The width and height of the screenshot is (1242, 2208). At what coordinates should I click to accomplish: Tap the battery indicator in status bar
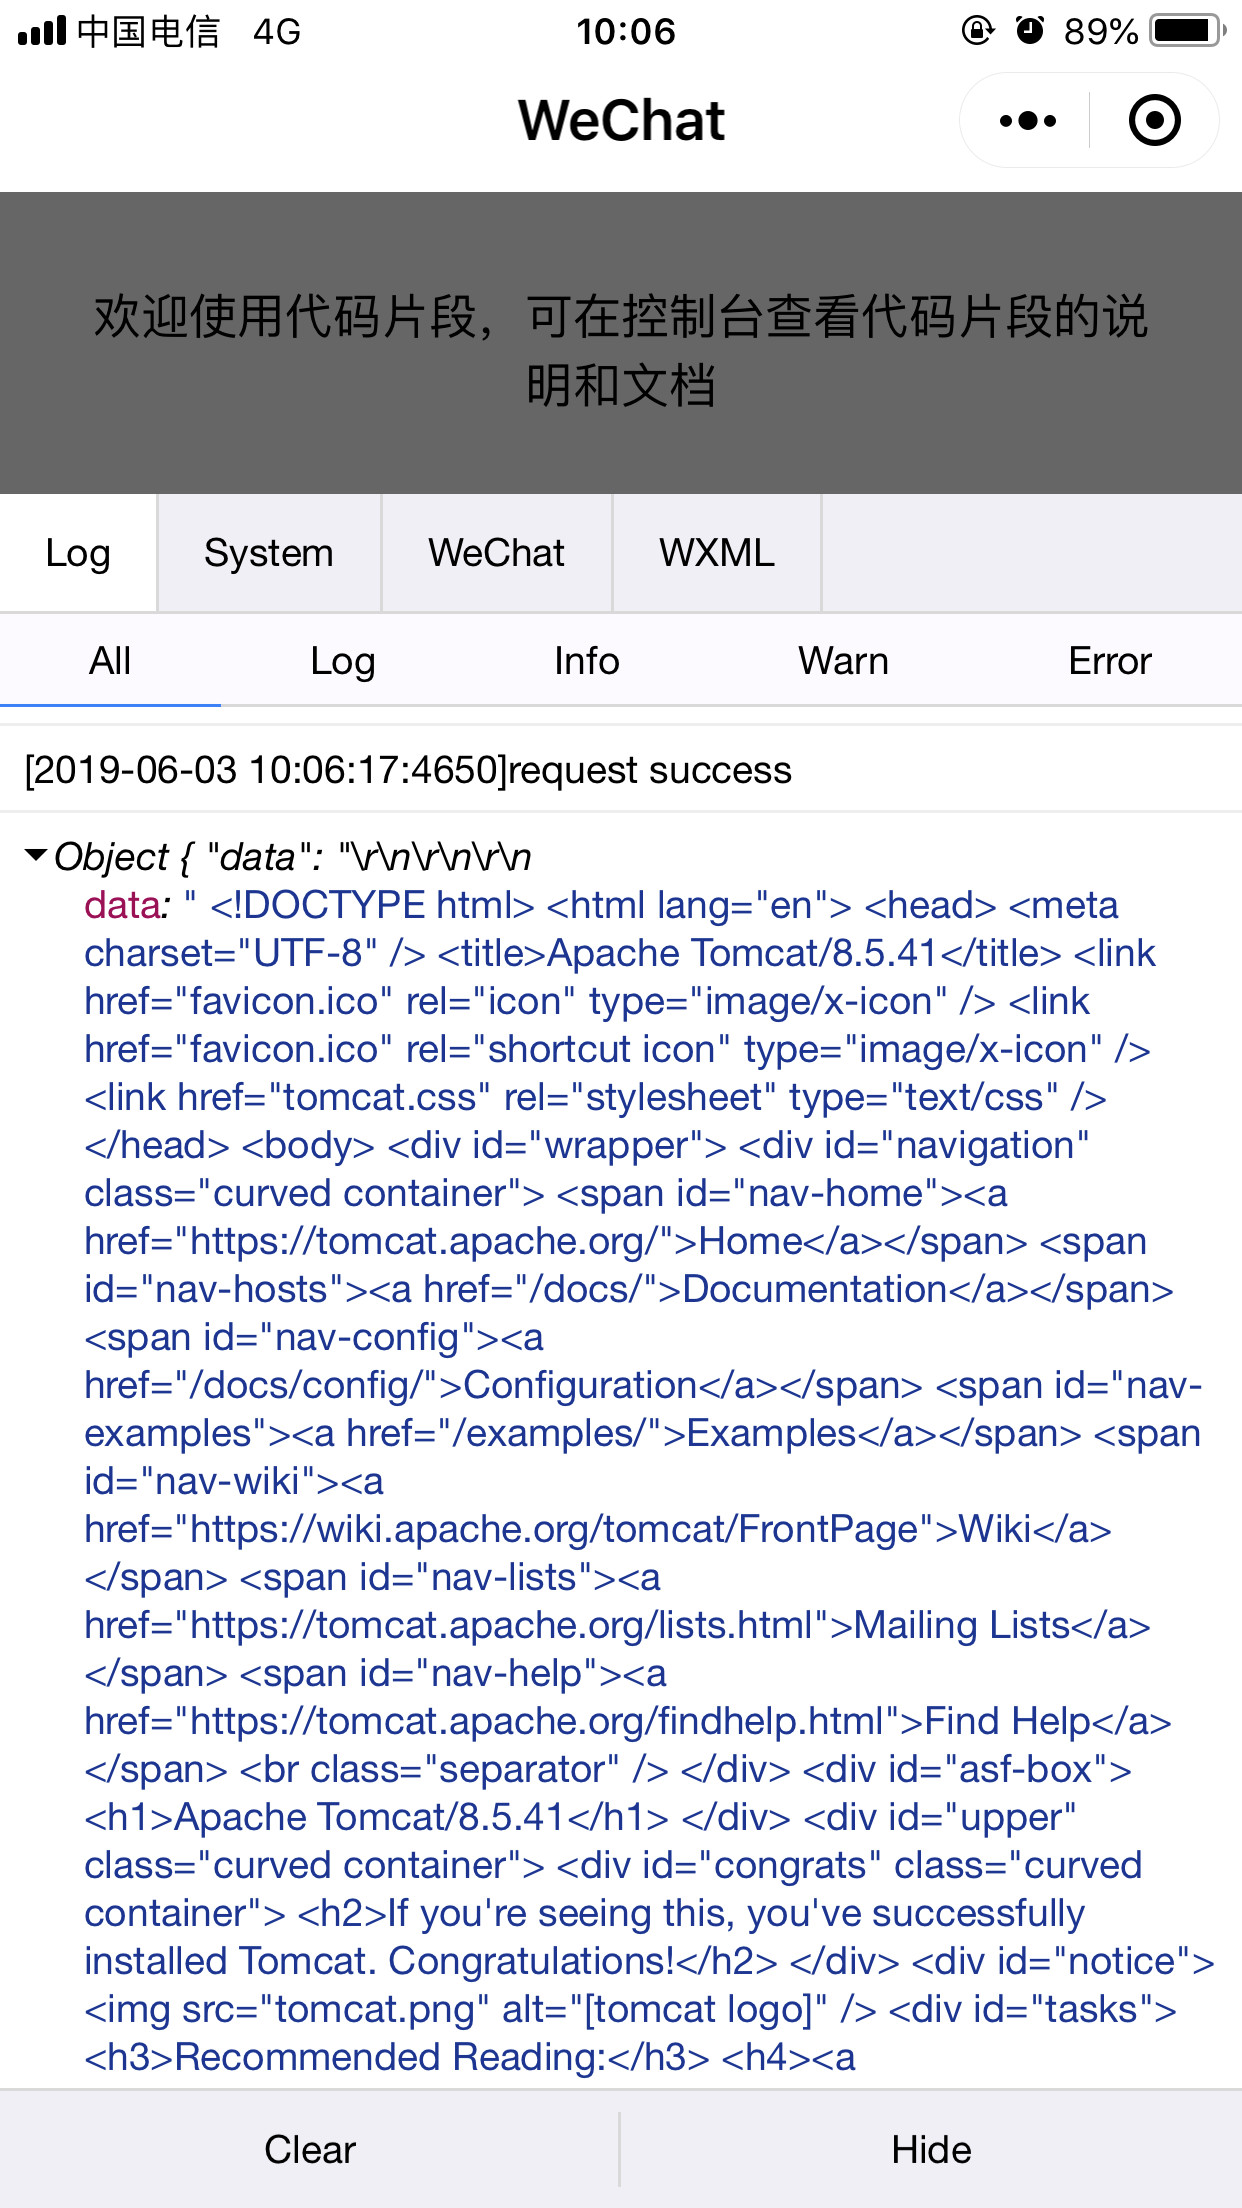pos(1187,31)
